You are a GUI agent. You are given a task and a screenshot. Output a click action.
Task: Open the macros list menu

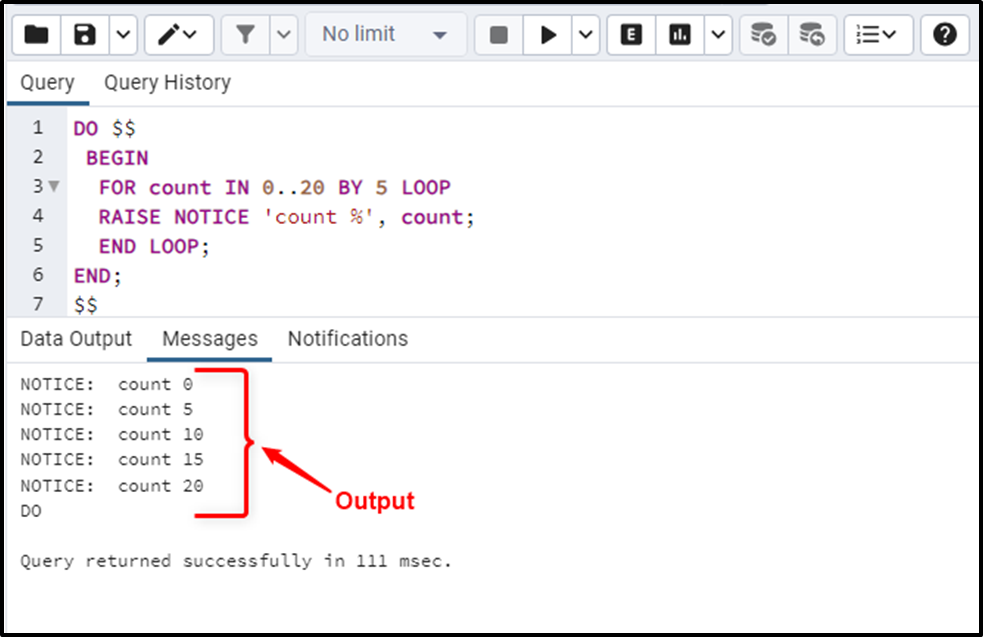click(878, 35)
